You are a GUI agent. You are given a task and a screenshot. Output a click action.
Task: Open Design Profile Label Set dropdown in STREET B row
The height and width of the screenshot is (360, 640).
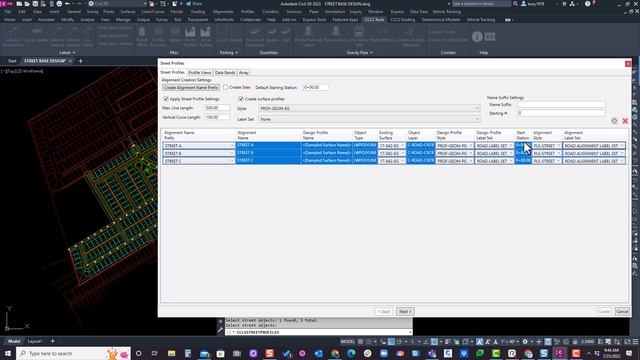(511, 153)
